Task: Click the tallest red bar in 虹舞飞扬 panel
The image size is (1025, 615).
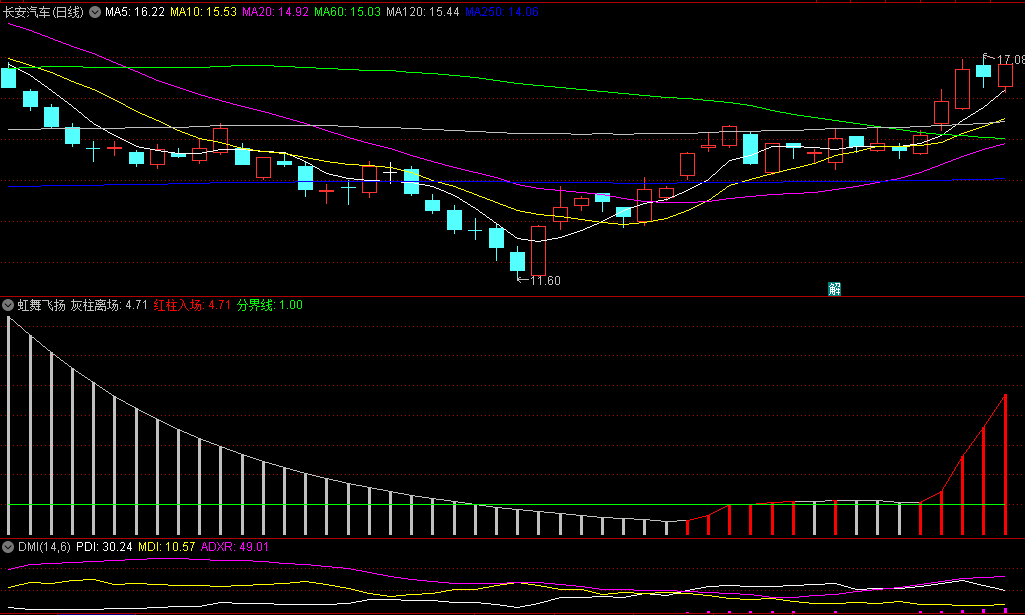Action: (1005, 465)
